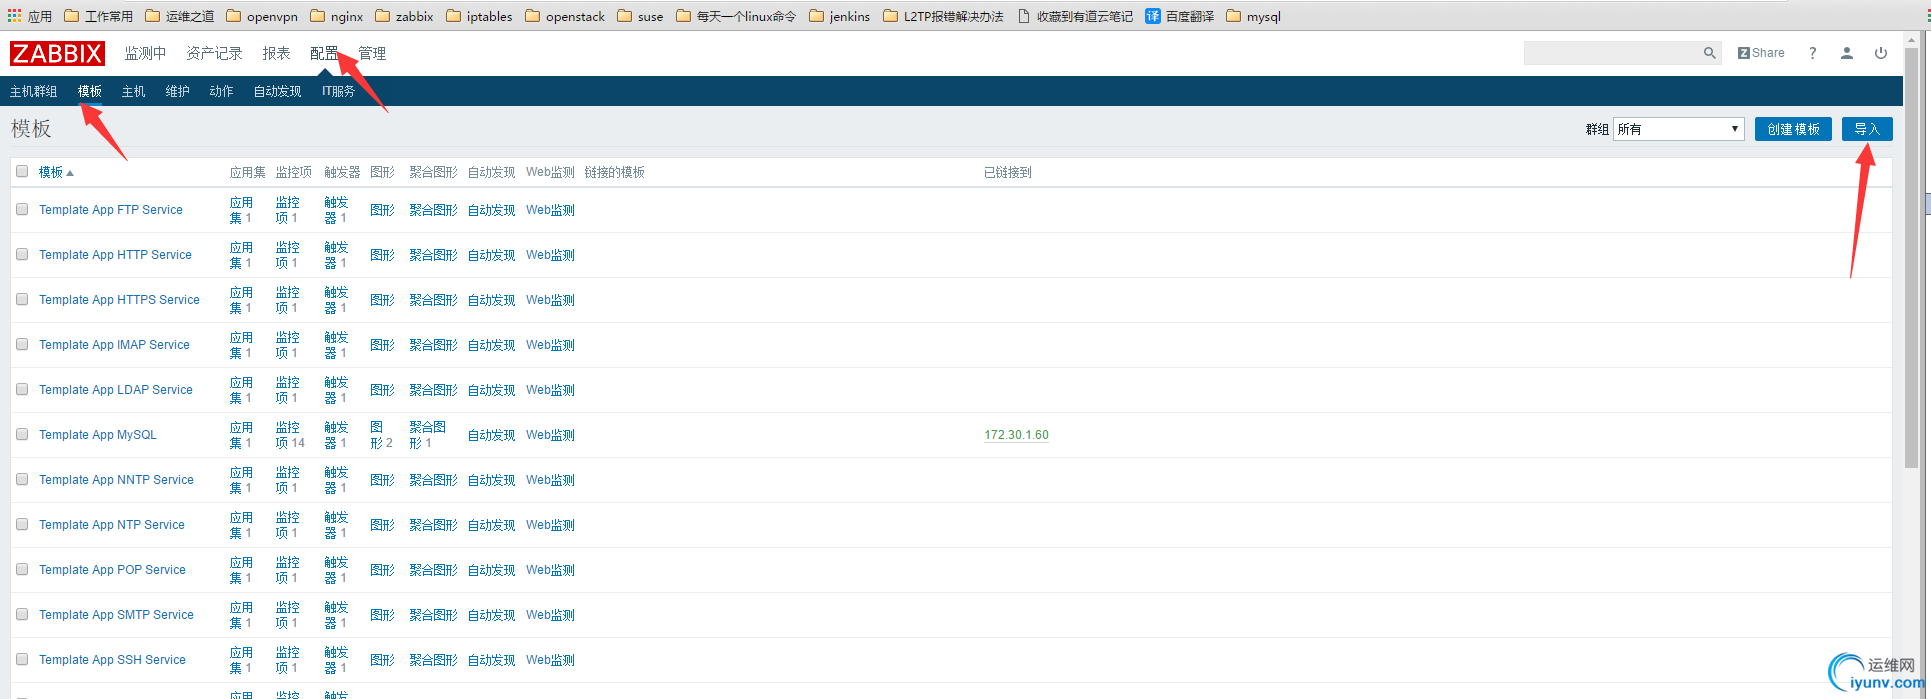Open 触发器 link for Template App POP Service
The height and width of the screenshot is (699, 1931).
tap(336, 570)
